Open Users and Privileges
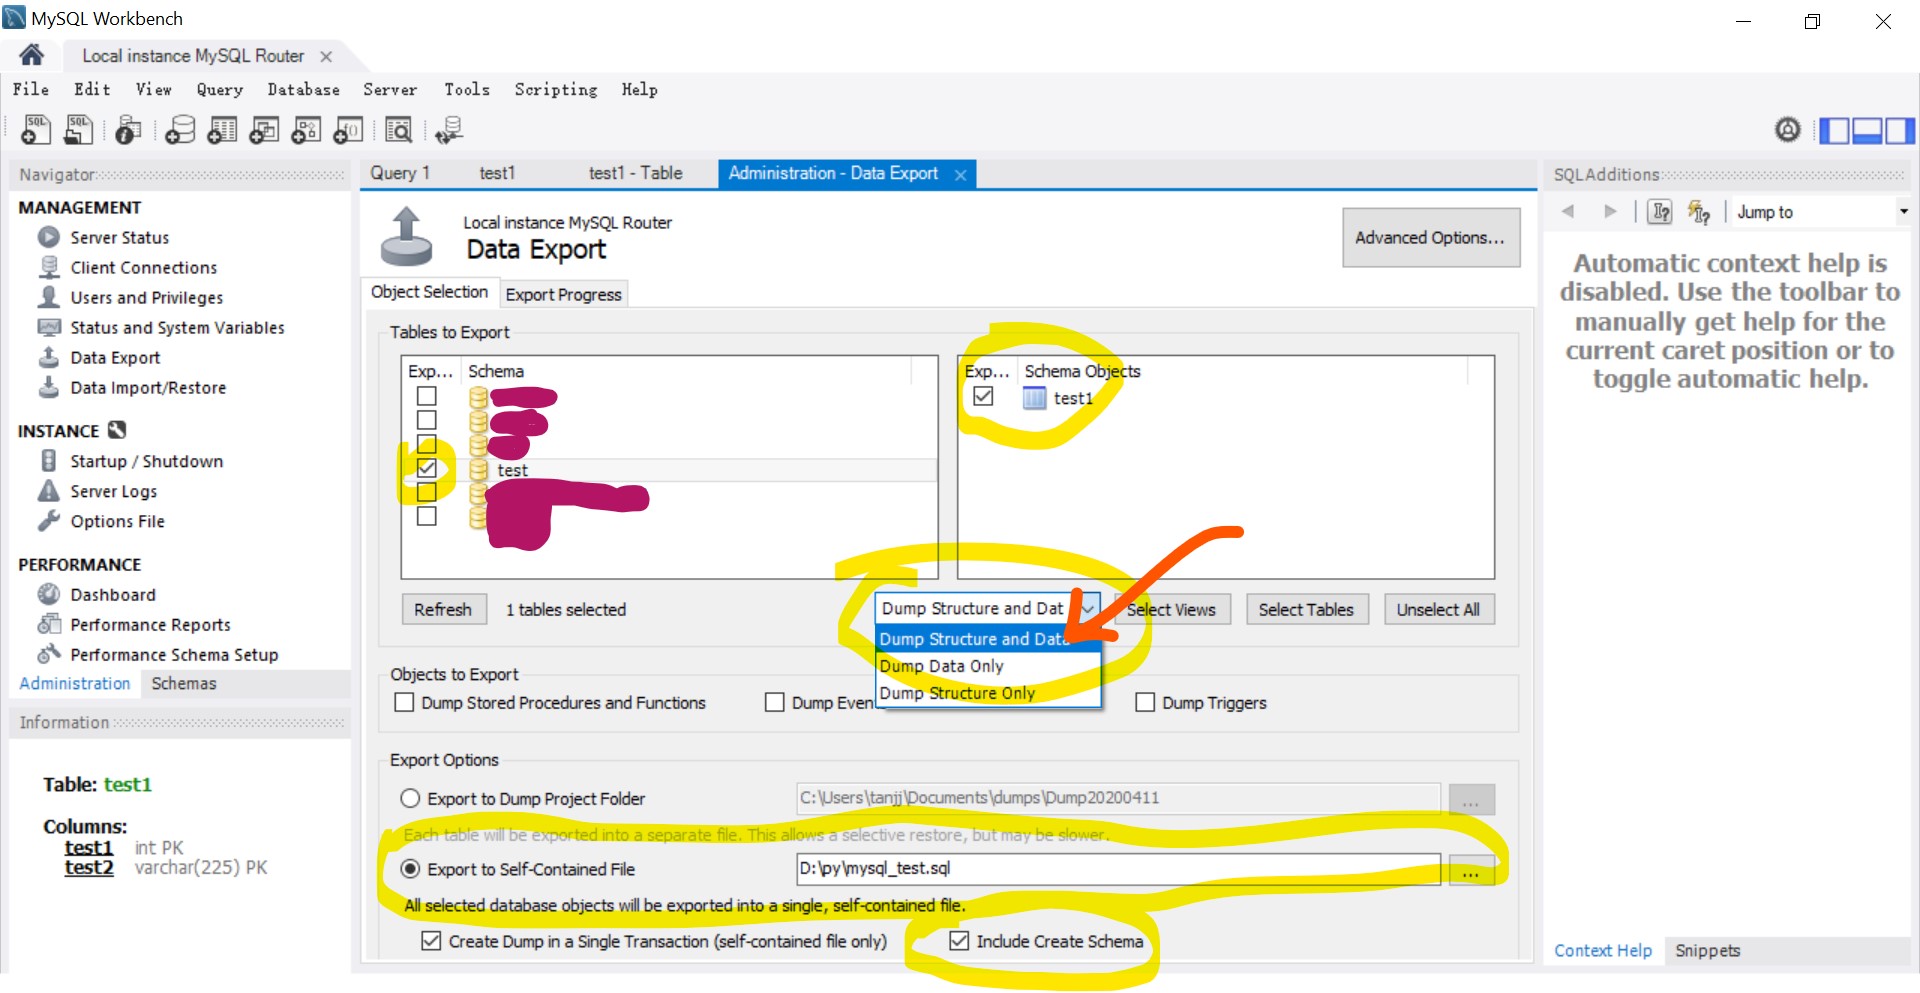Viewport: 1920px width, 993px height. (x=146, y=297)
